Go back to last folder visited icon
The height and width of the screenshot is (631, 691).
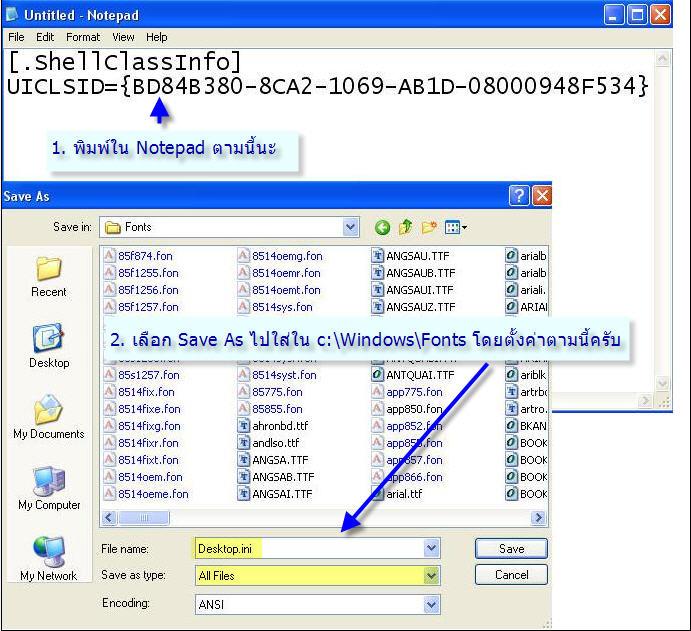(x=382, y=227)
